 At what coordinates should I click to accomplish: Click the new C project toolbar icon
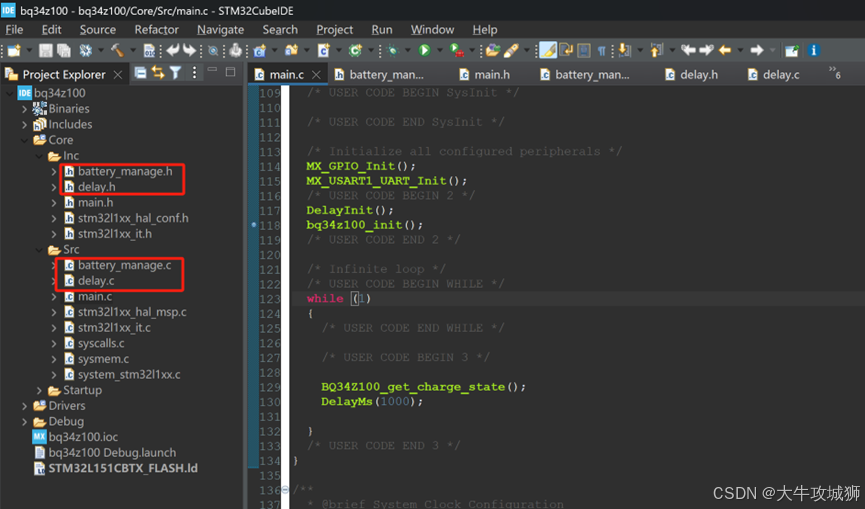(x=259, y=51)
